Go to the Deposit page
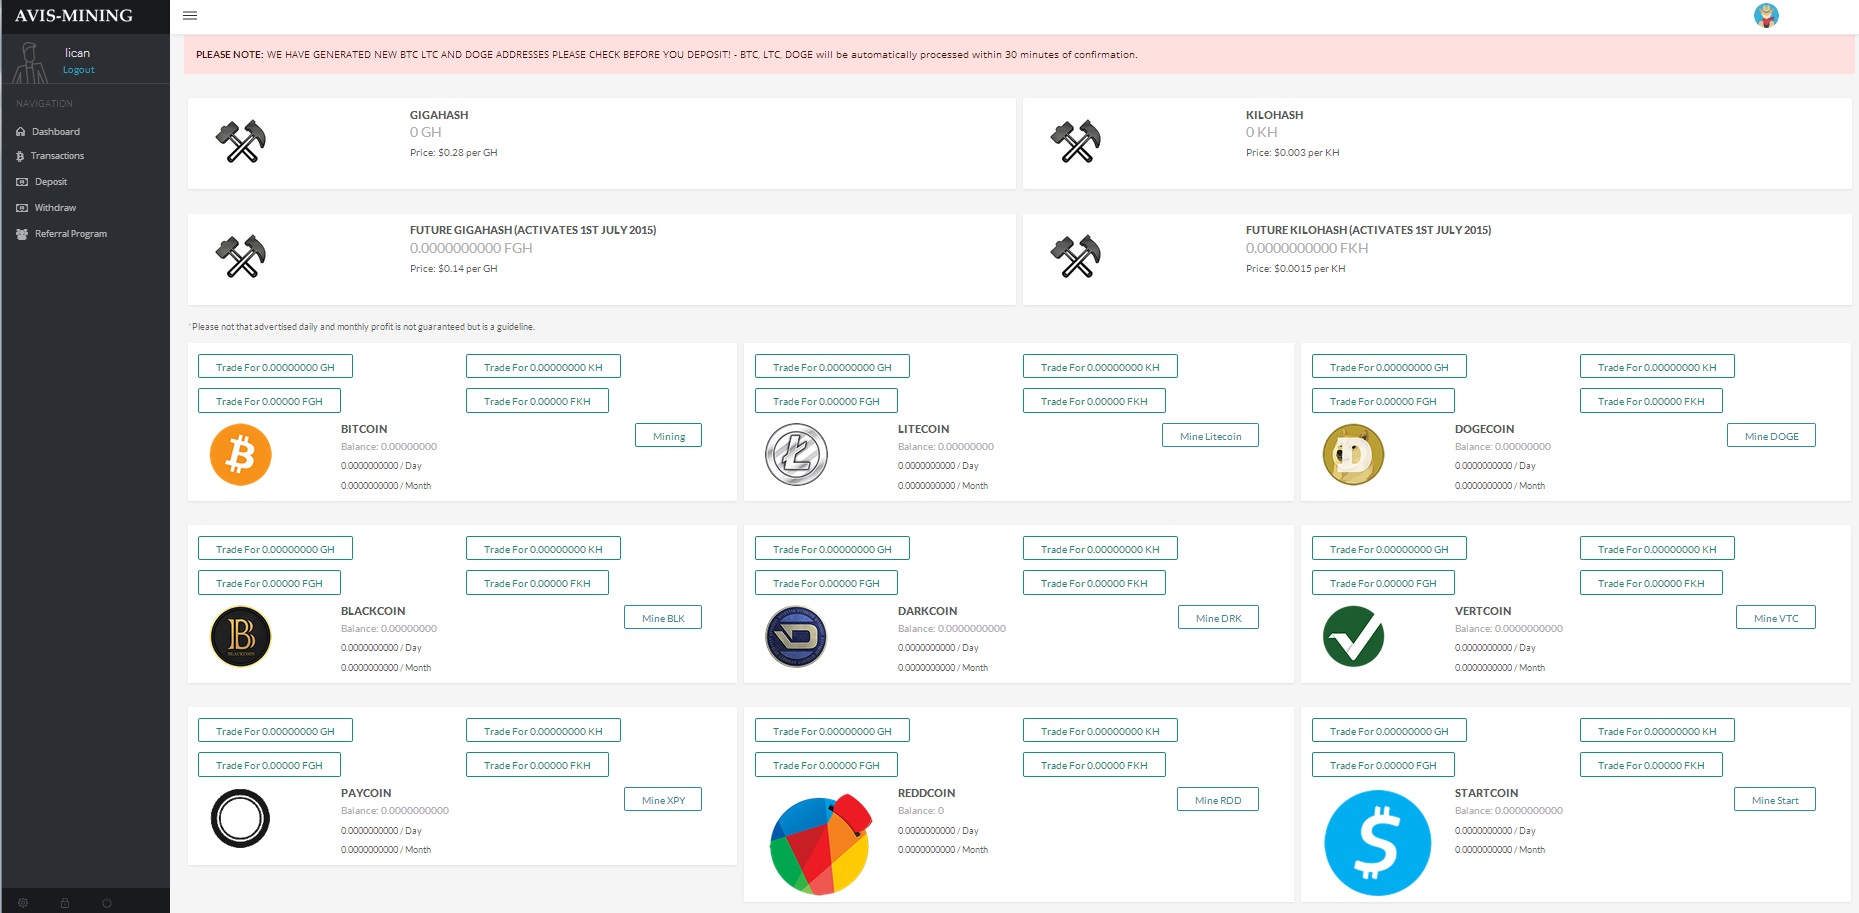1859x913 pixels. (50, 182)
